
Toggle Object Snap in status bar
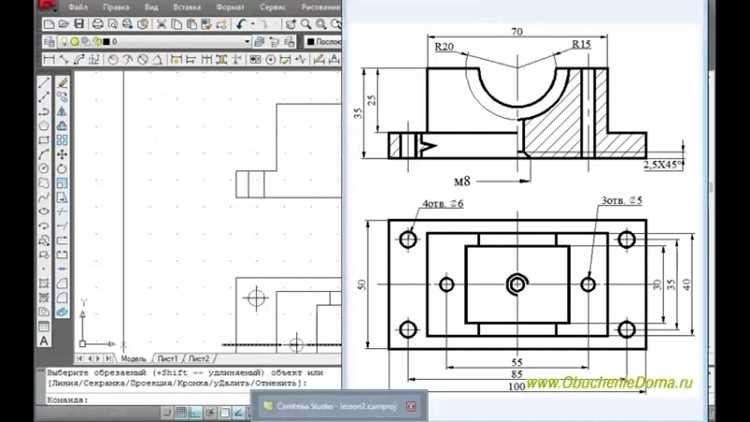coord(224,412)
